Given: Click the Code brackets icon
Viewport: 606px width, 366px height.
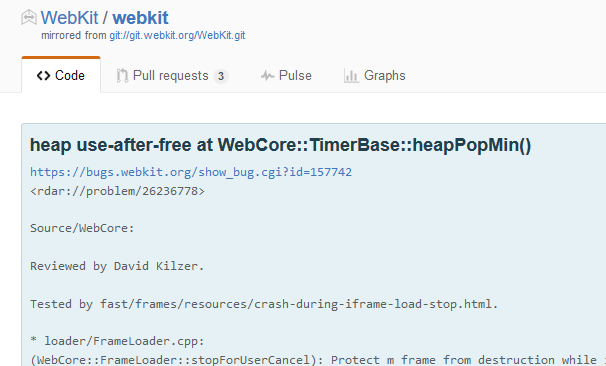Looking at the screenshot, I should tap(43, 76).
